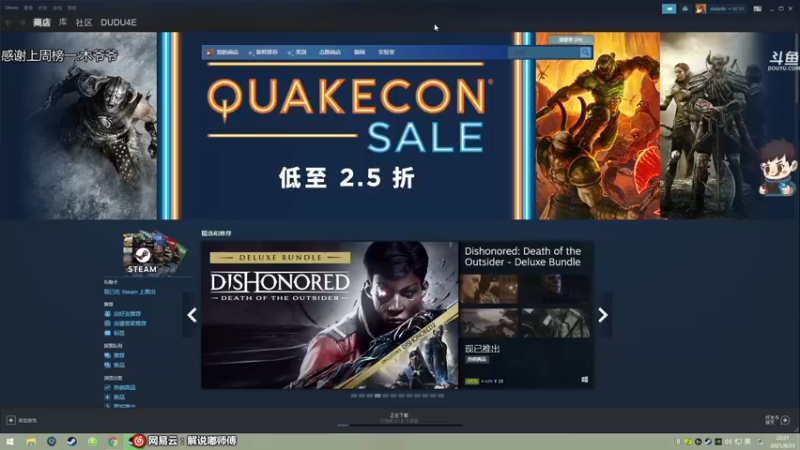Open Google Chrome in the taskbar
This screenshot has height=450, width=800.
113,442
